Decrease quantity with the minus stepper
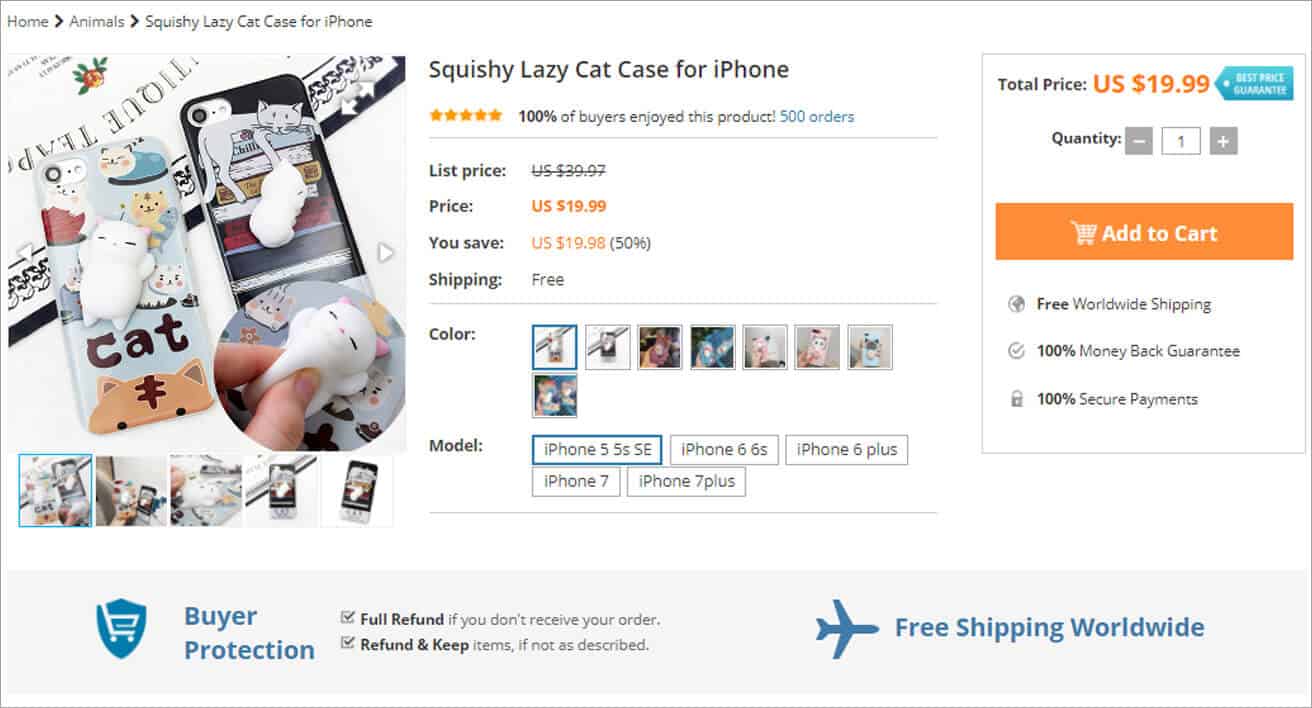 [1139, 140]
